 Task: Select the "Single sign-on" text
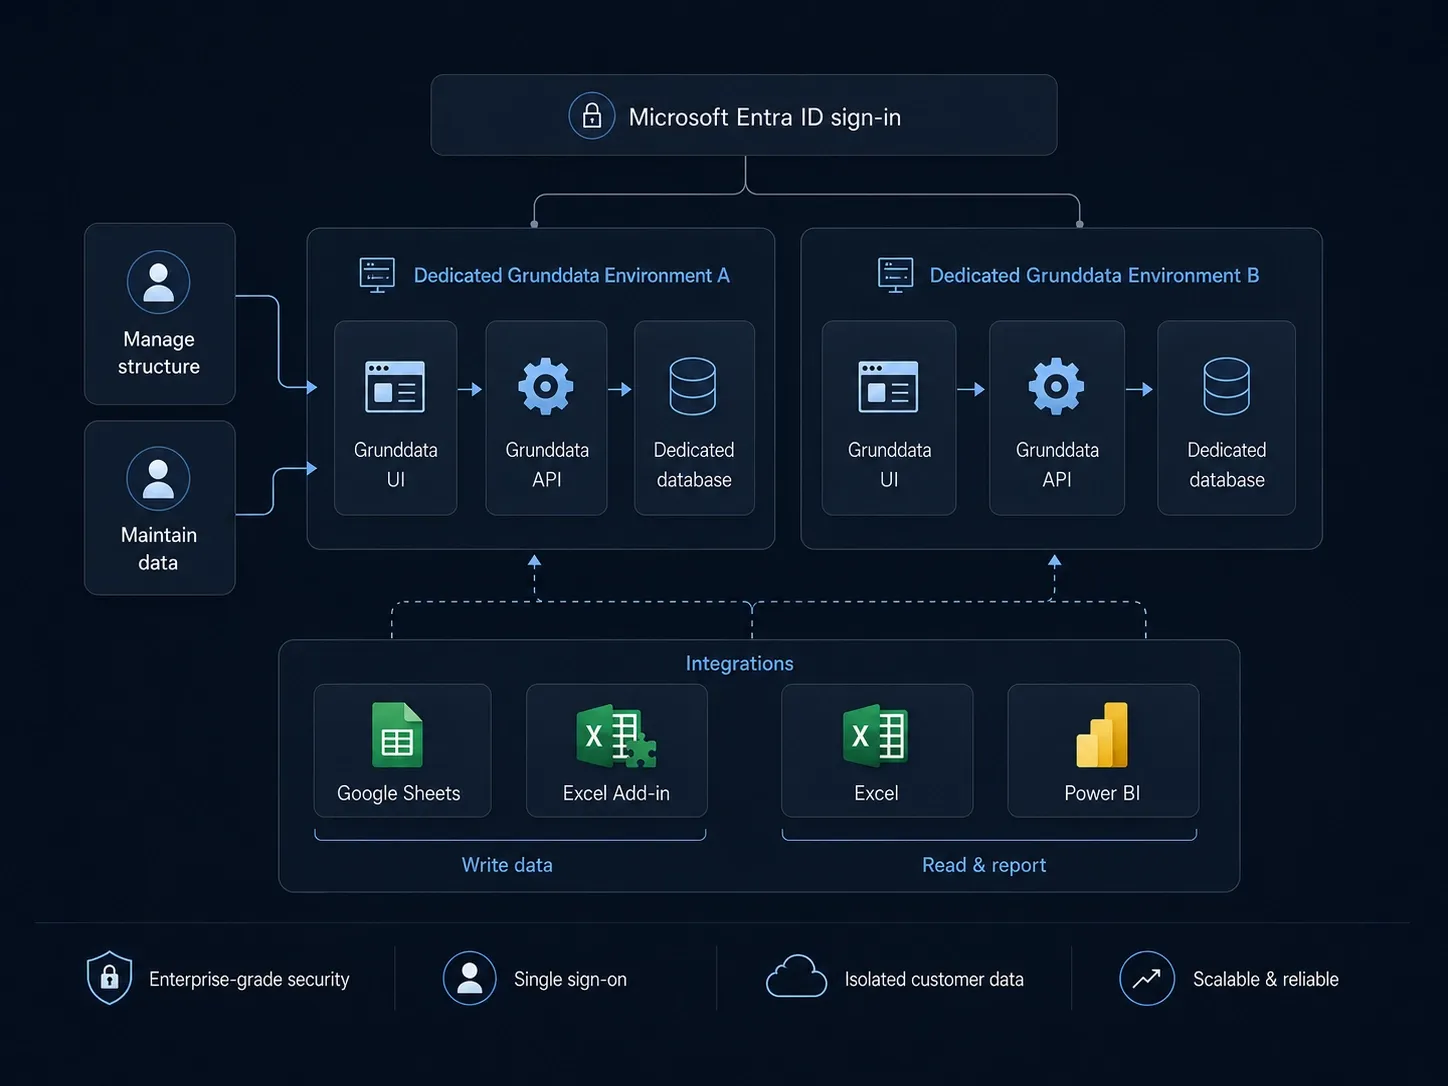570,979
